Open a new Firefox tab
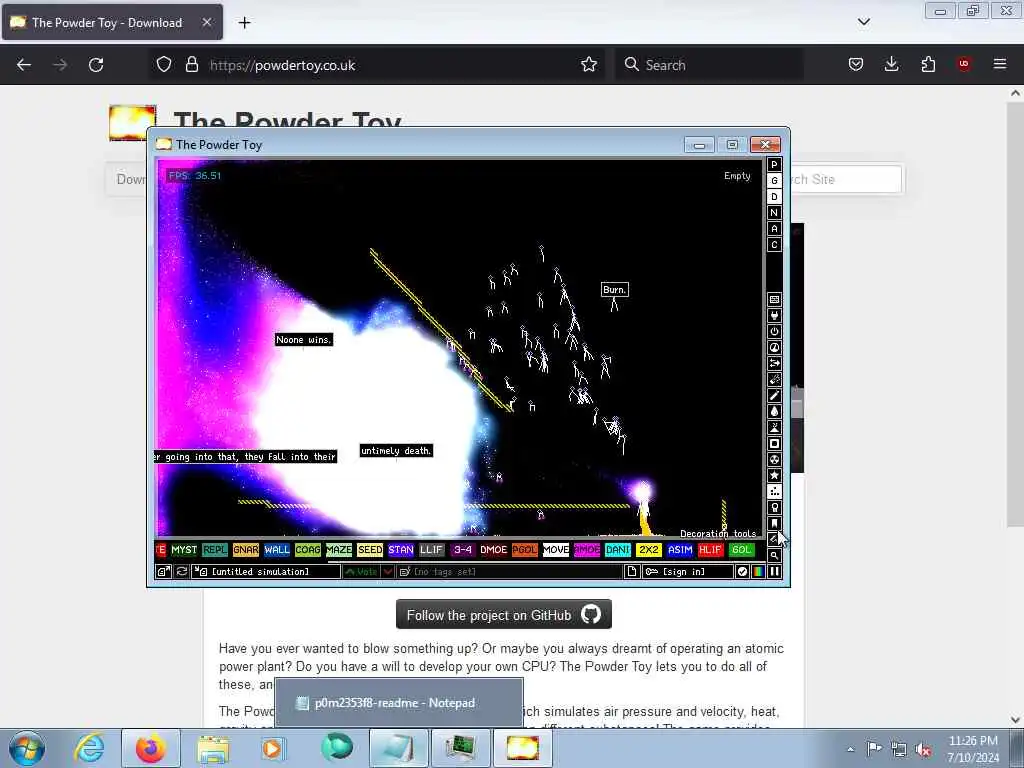The height and width of the screenshot is (768, 1024). (244, 22)
